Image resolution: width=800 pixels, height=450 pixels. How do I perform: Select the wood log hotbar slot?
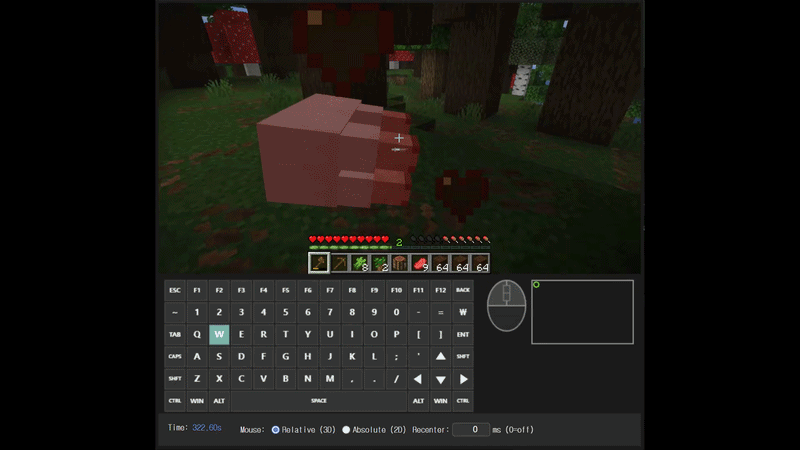[x=399, y=263]
